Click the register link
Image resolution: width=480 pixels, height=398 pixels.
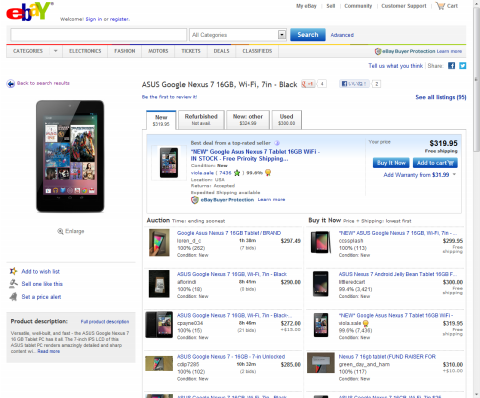point(120,19)
